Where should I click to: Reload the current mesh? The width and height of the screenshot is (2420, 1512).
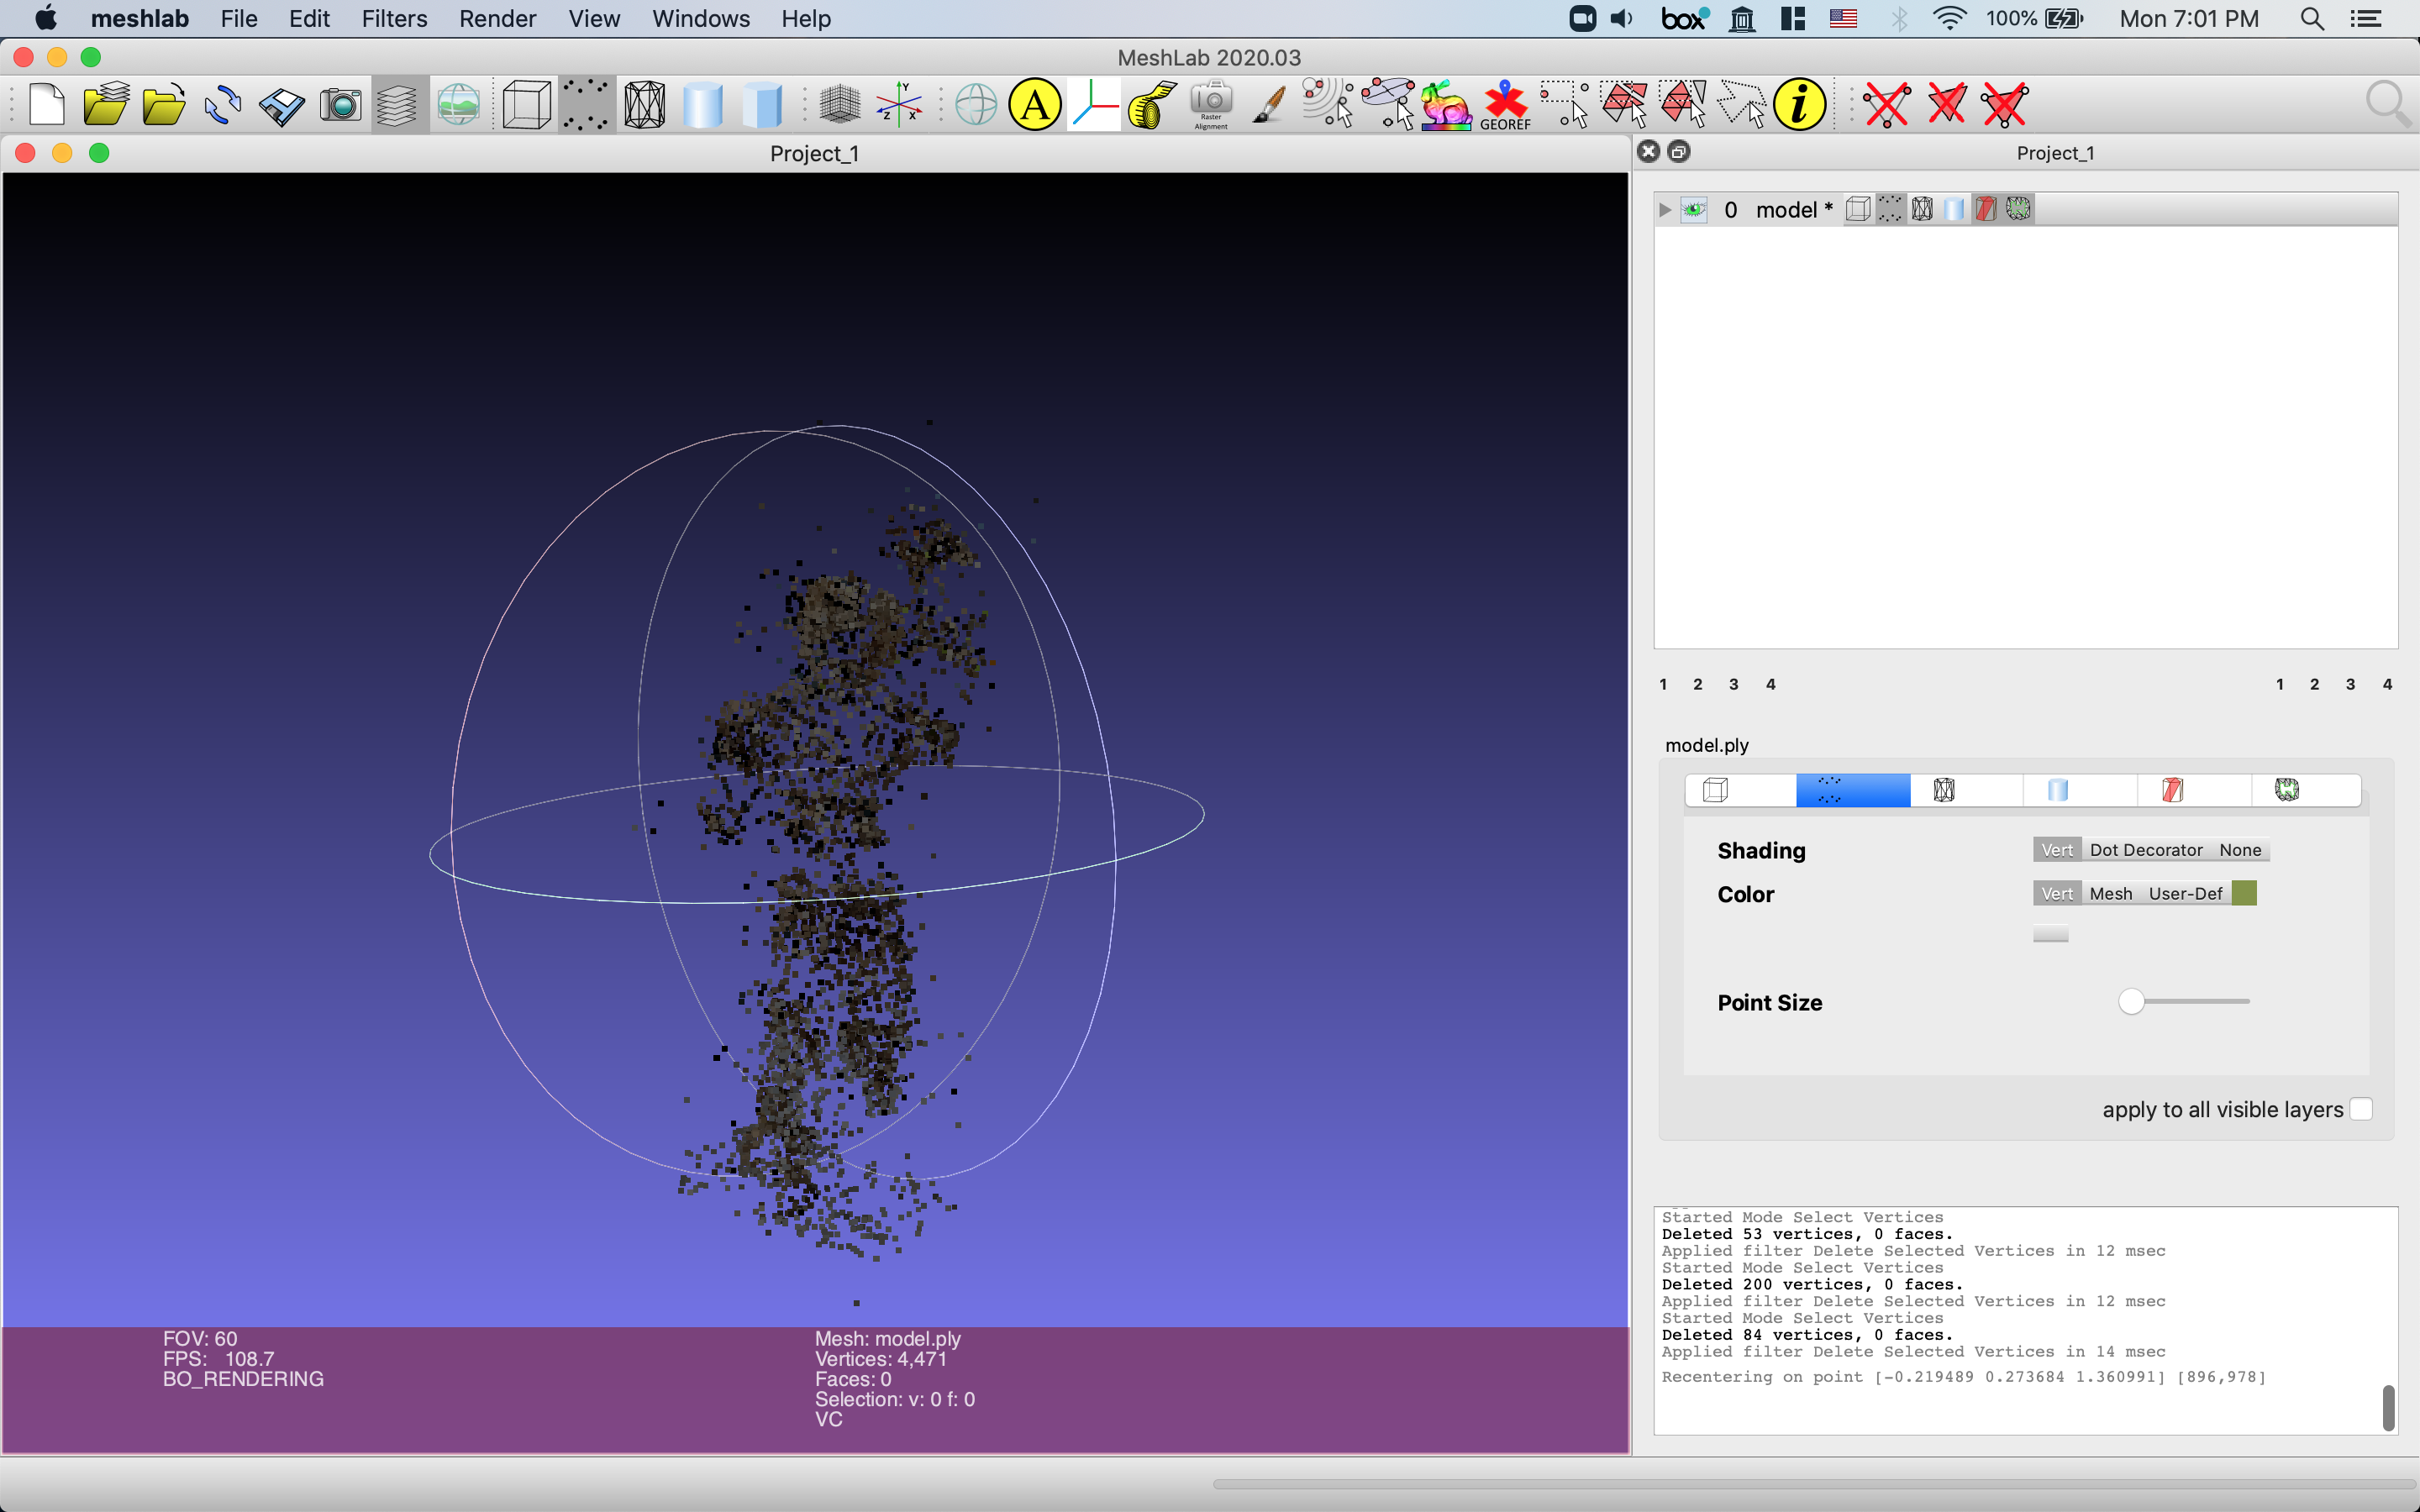tap(222, 104)
